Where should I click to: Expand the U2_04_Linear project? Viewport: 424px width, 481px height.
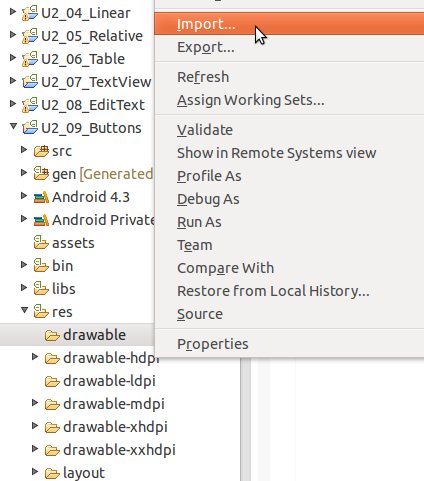[13, 12]
